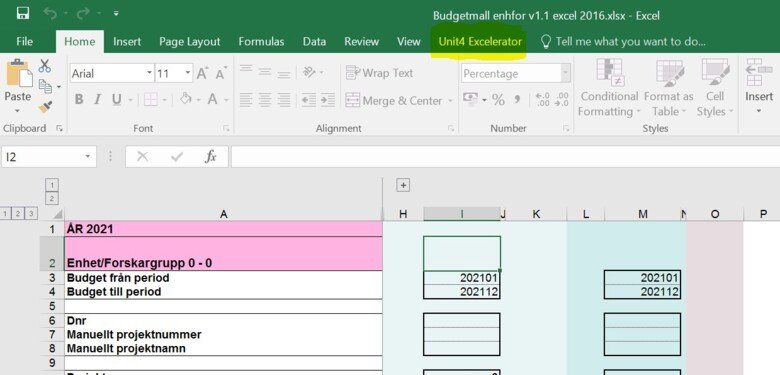Open the Review tab
The width and height of the screenshot is (780, 375).
coord(362,42)
